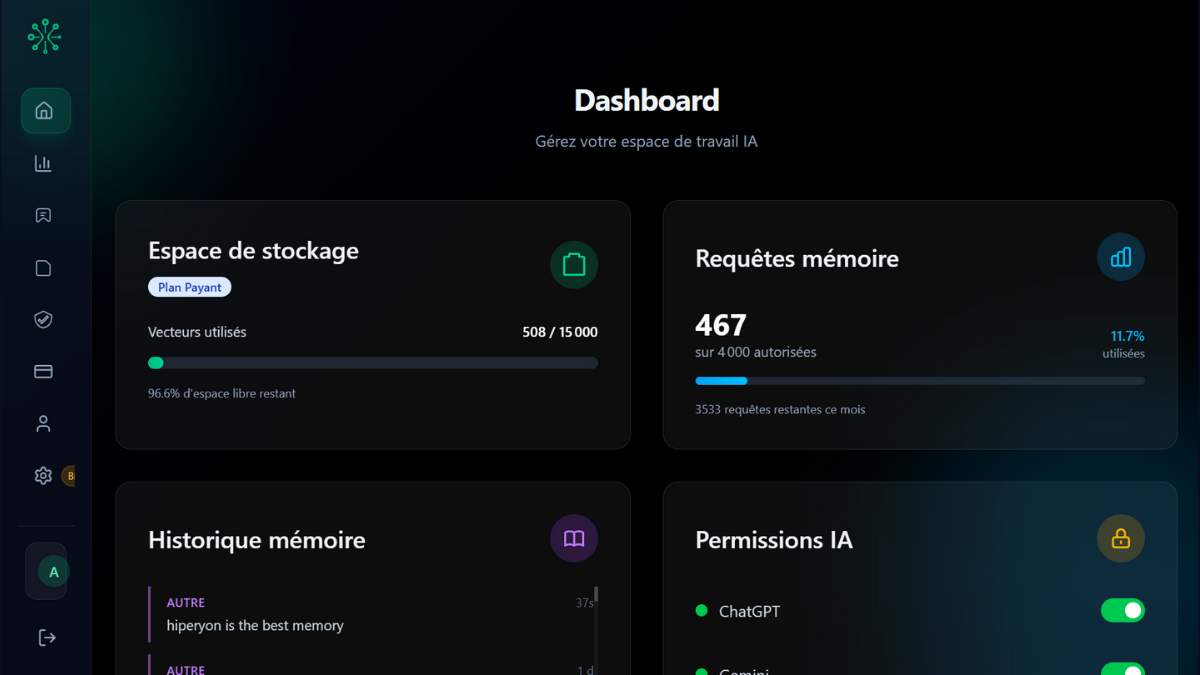
Task: Disable the ChatGPT permission toggle
Action: click(1122, 611)
